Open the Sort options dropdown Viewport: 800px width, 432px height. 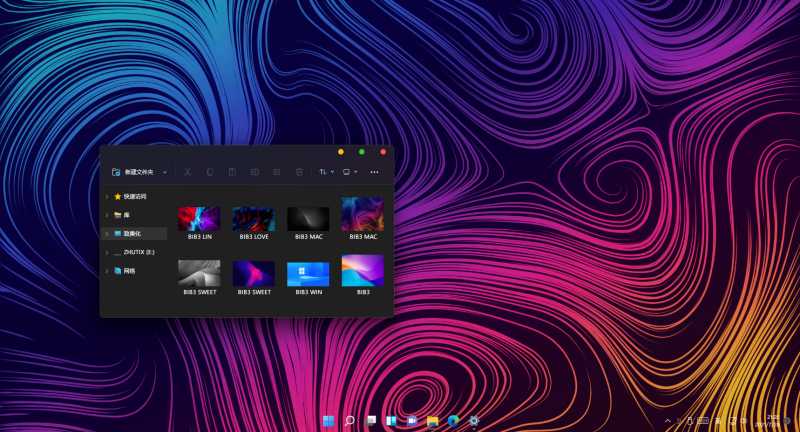click(x=325, y=172)
